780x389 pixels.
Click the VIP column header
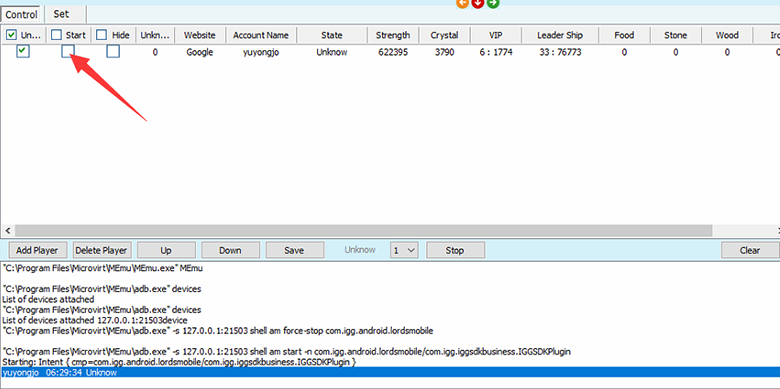[496, 35]
